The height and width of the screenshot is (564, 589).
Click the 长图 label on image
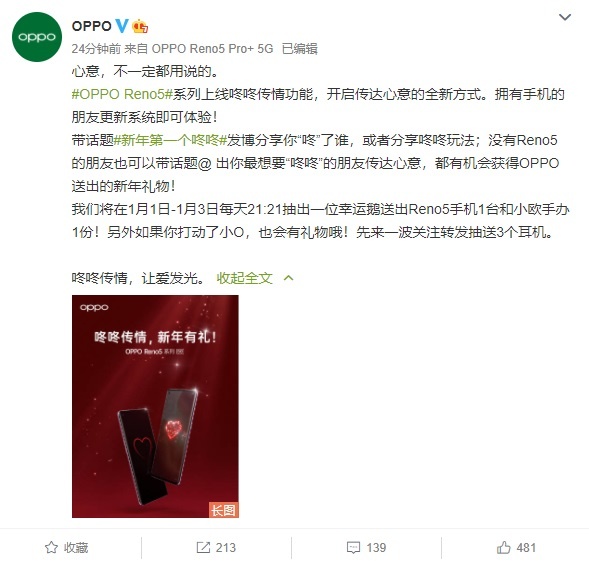223,510
